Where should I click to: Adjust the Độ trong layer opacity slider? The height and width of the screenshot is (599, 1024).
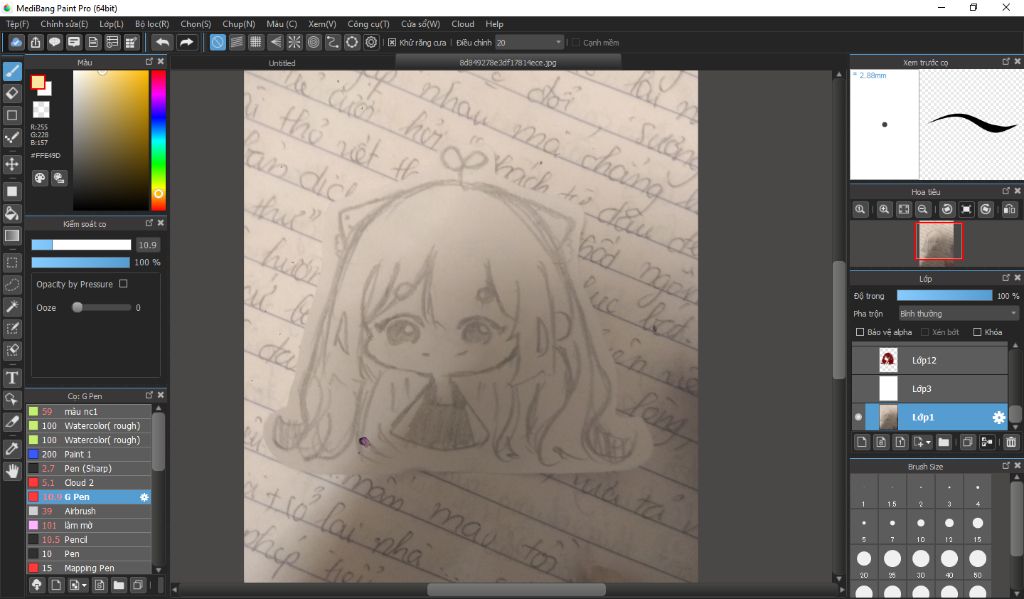point(944,296)
